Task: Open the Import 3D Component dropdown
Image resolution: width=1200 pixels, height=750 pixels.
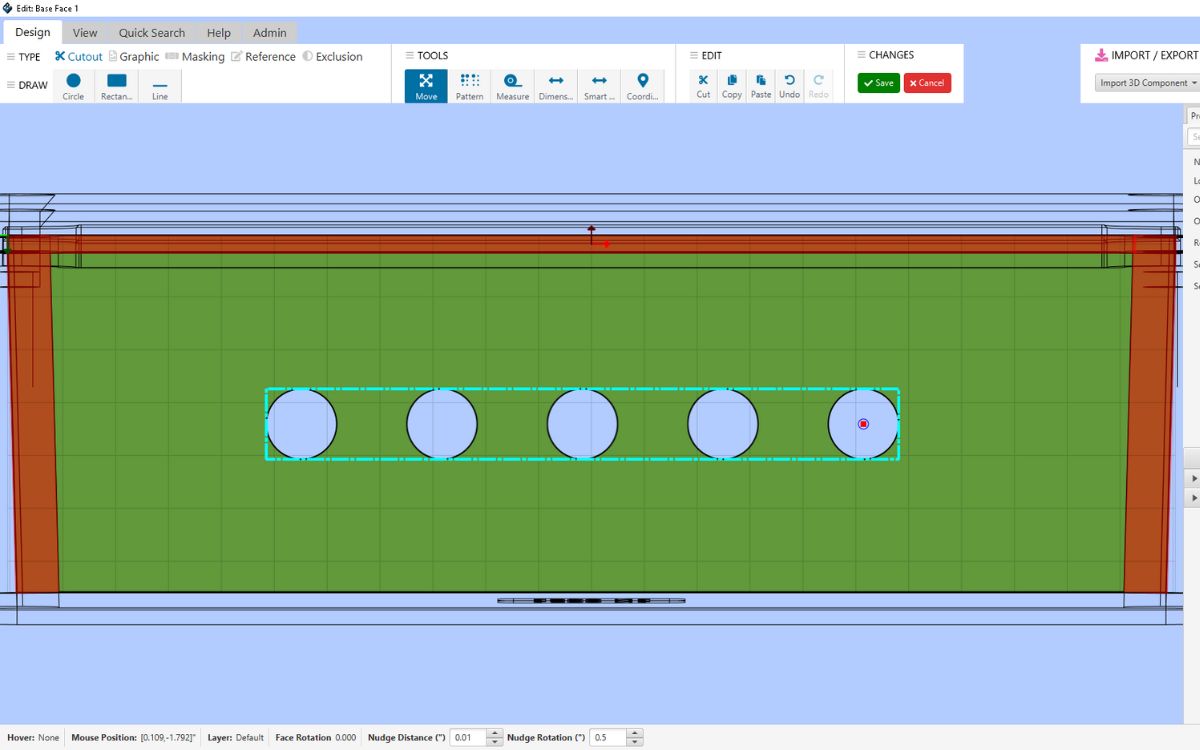Action: tap(1147, 83)
